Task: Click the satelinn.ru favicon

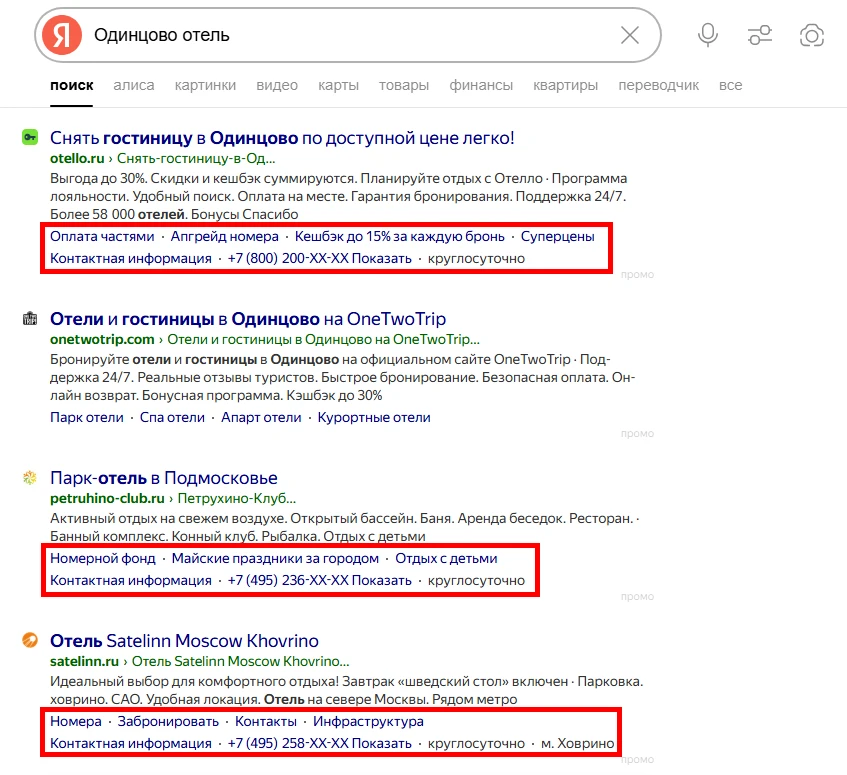Action: tap(30, 640)
